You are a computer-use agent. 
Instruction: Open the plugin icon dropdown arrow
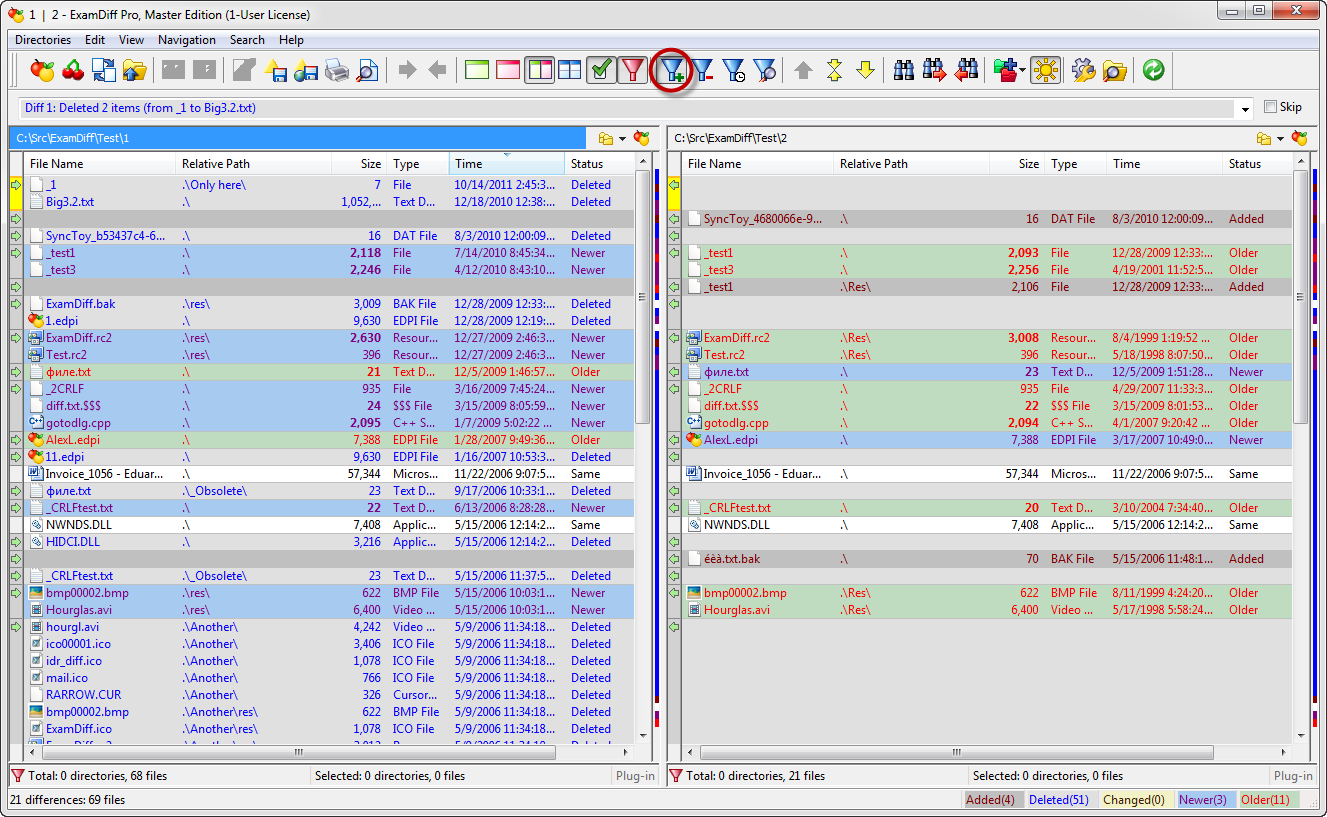[x=1023, y=70]
